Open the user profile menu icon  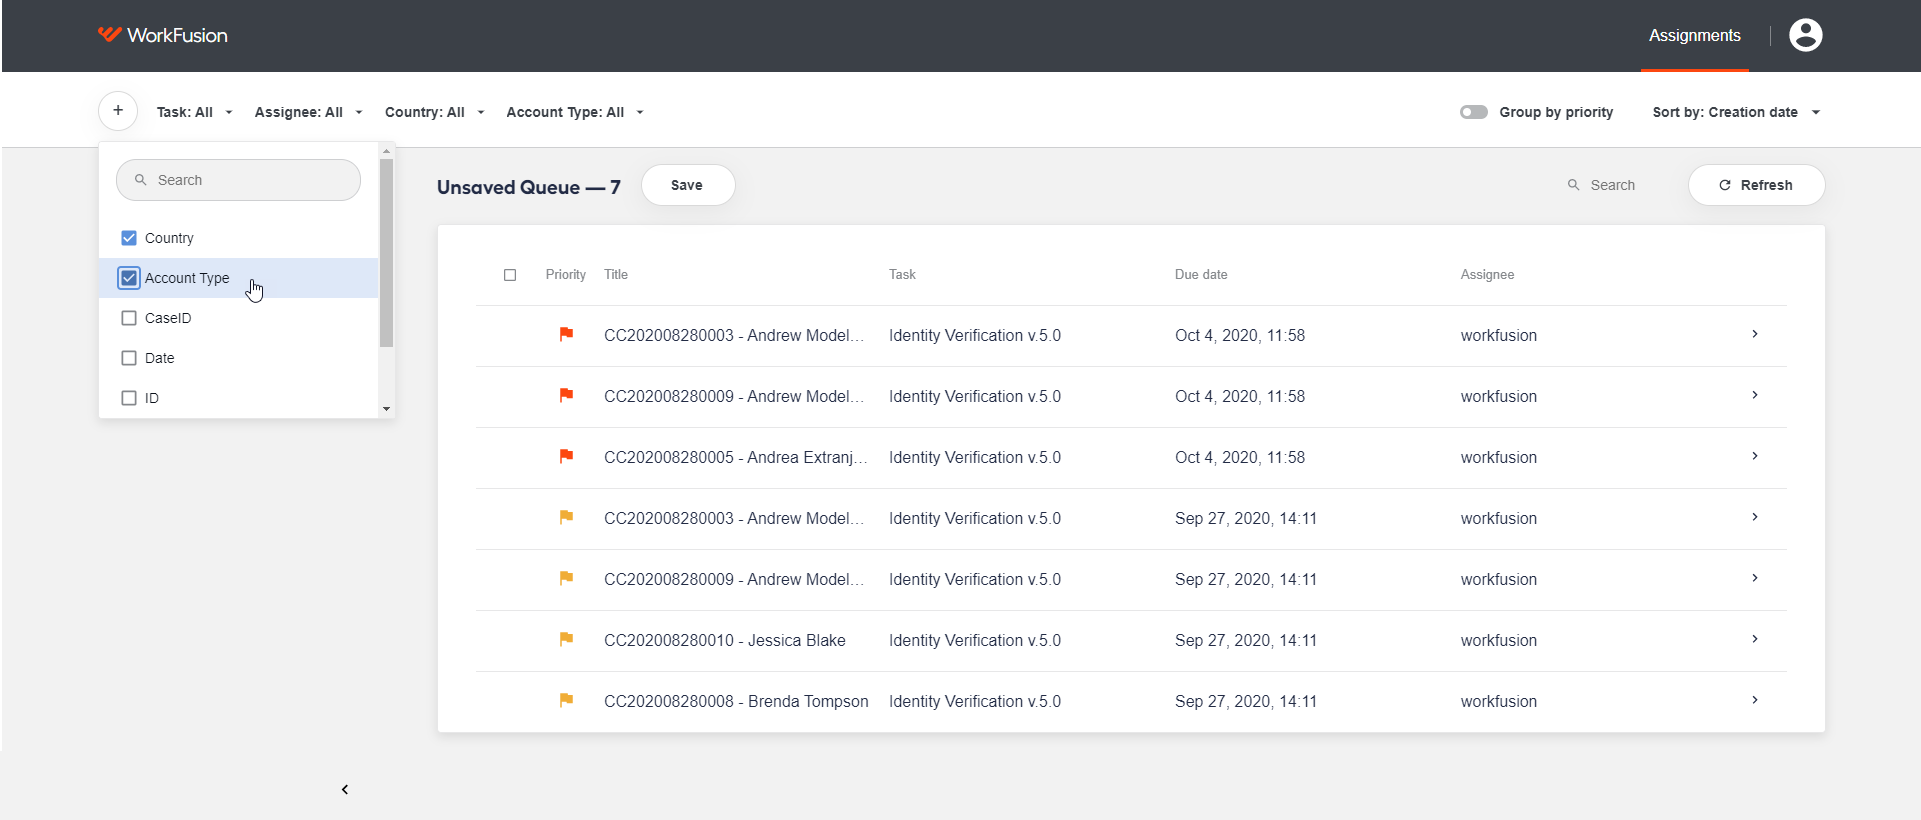[1805, 35]
